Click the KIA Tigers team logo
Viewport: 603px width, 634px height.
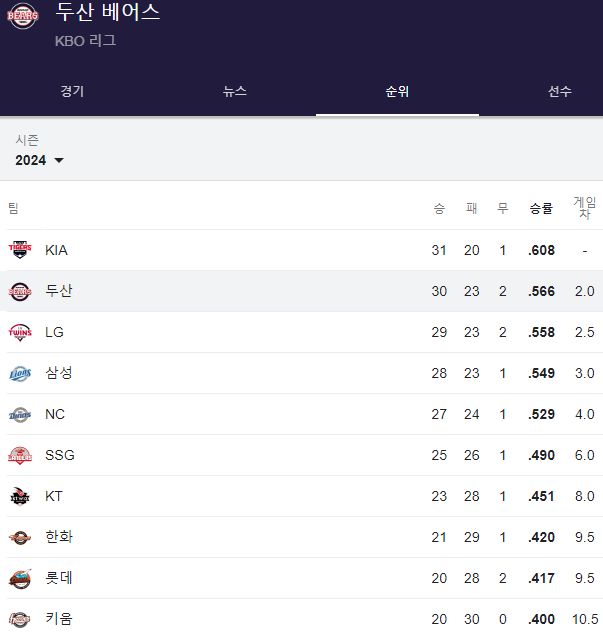pyautogui.click(x=20, y=250)
